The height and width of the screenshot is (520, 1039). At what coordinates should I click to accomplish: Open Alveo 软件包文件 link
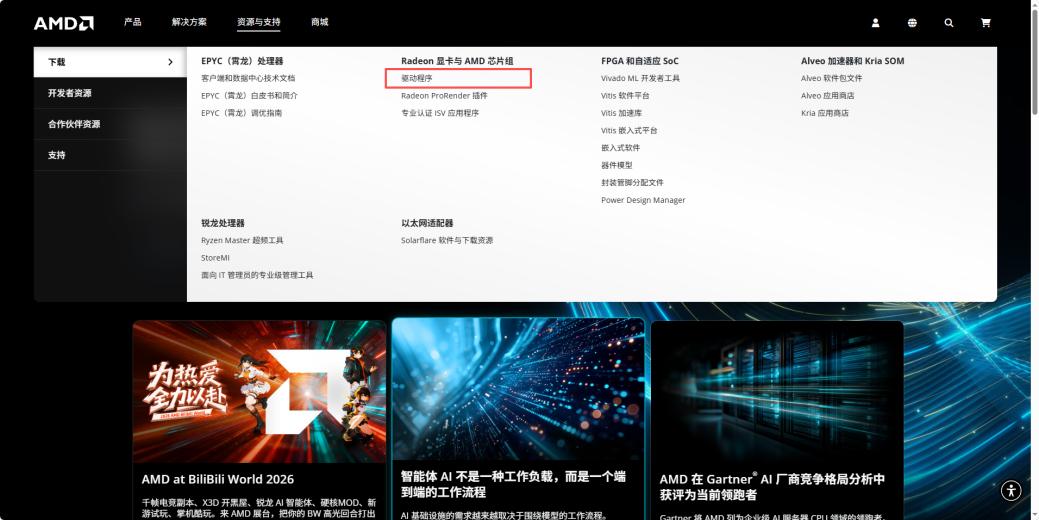832,78
